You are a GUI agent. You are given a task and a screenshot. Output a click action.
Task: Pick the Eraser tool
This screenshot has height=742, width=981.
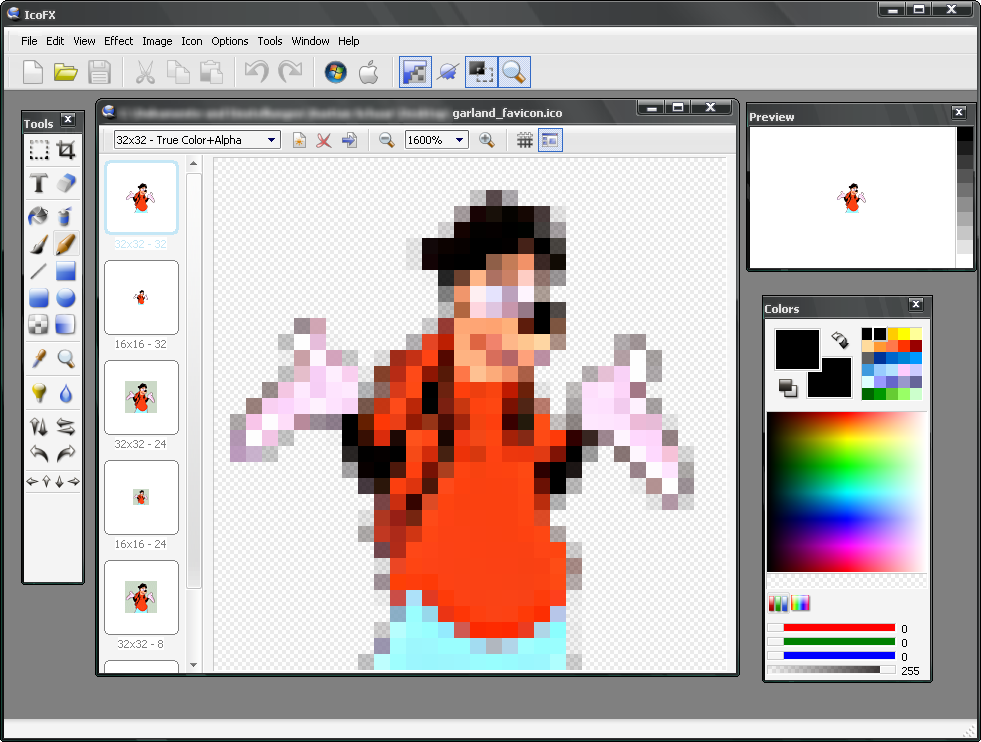click(66, 183)
